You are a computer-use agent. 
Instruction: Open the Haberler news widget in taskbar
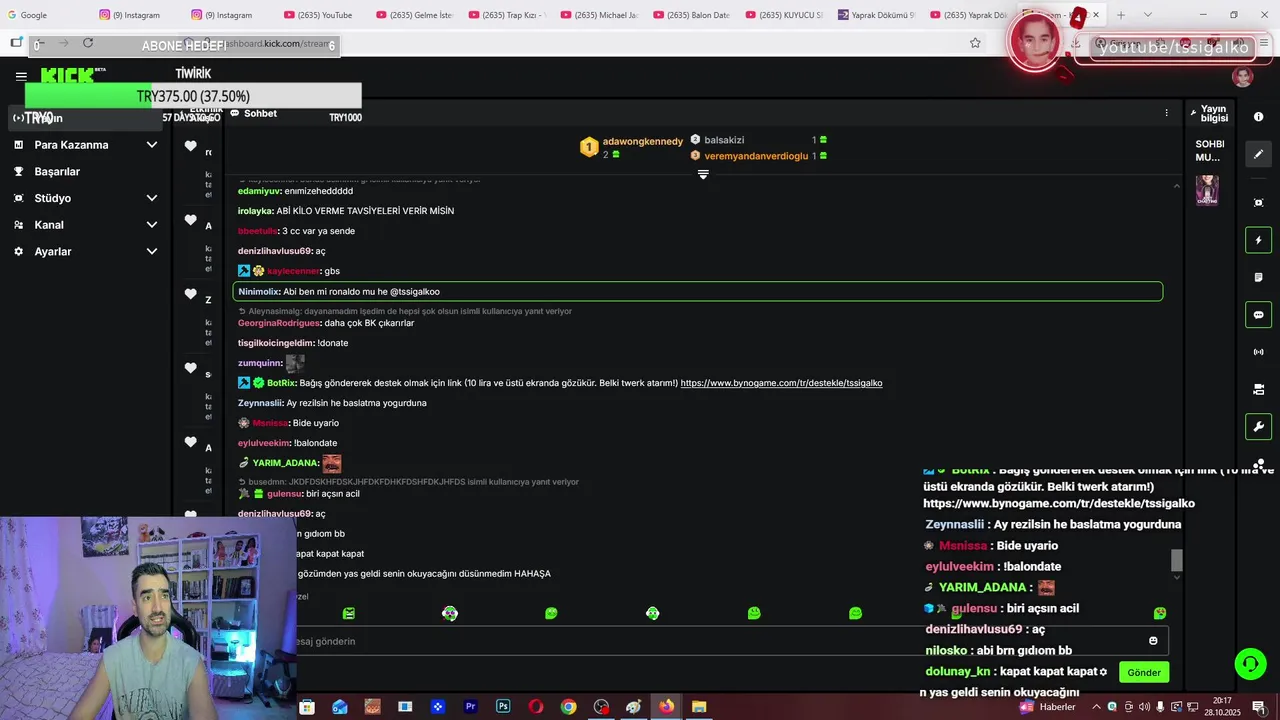[x=1048, y=707]
